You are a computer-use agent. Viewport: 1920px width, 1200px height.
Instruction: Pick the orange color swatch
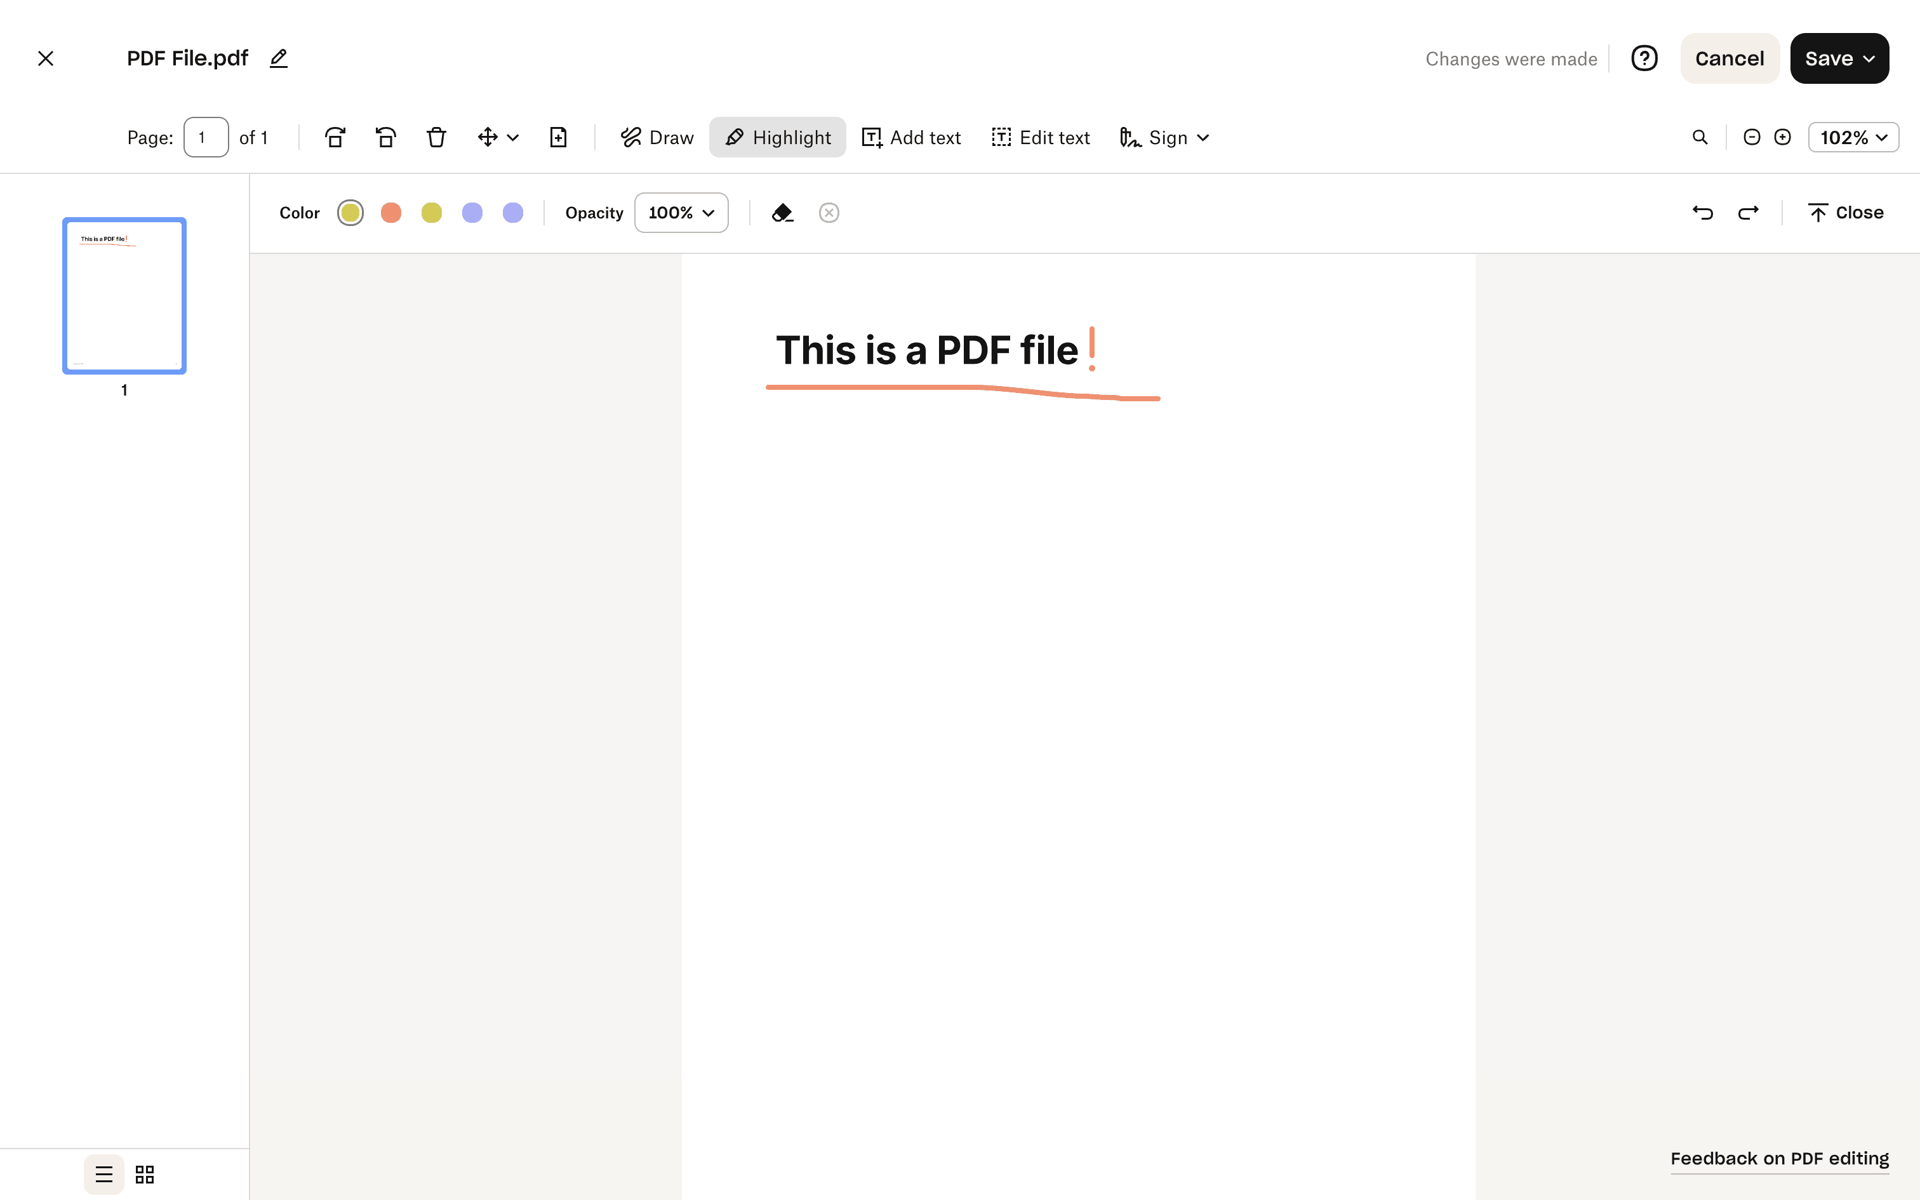(391, 213)
